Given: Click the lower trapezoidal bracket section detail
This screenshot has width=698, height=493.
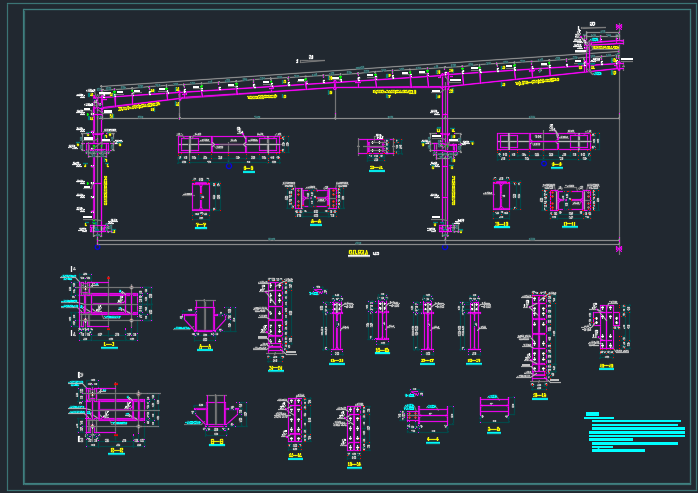Looking at the screenshot, I should [x=216, y=413].
